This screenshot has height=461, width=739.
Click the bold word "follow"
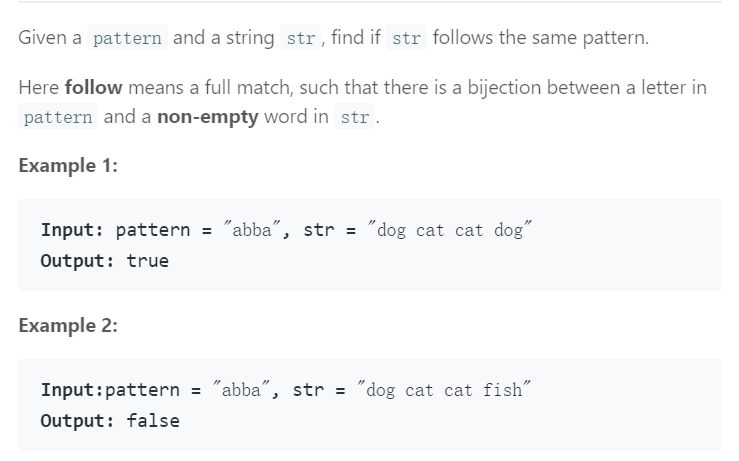tap(93, 88)
